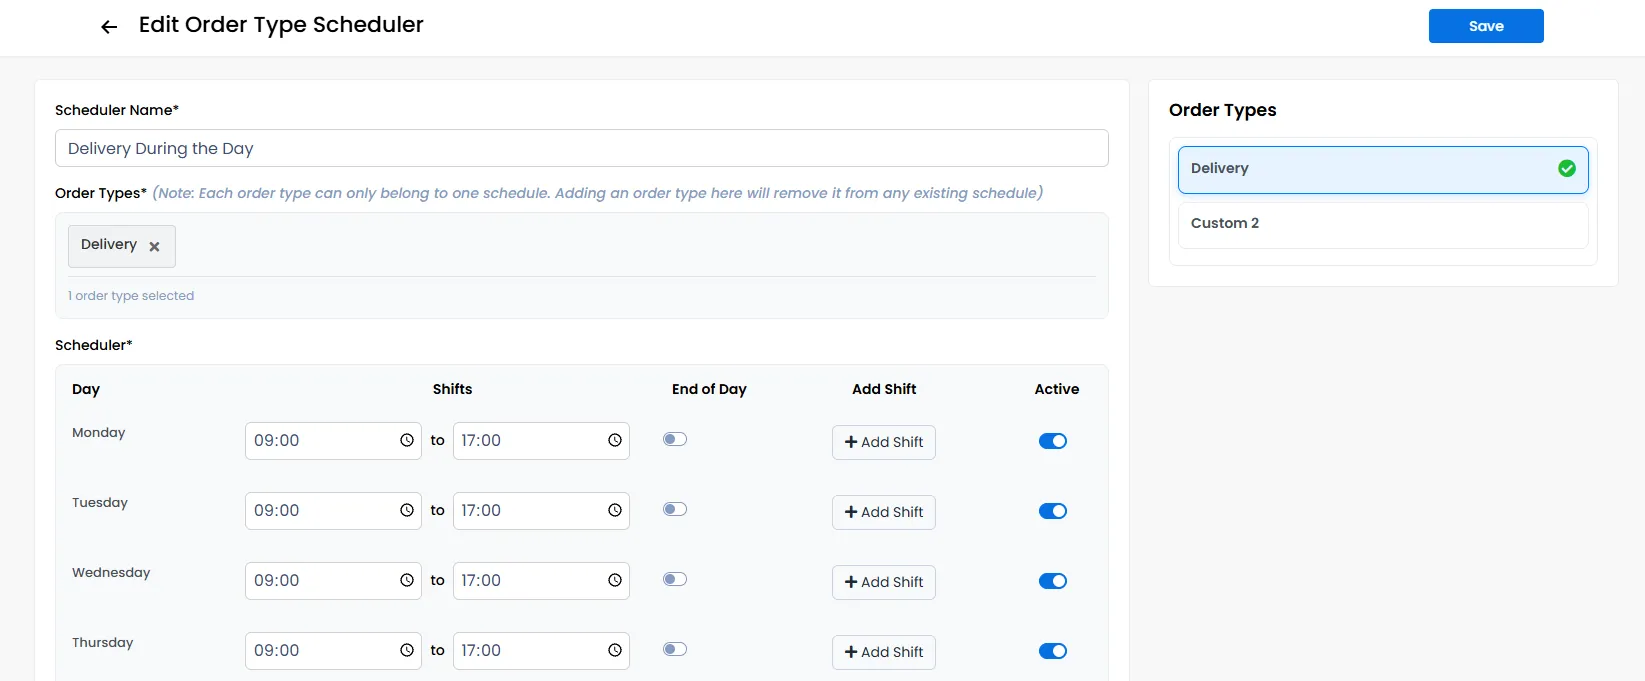Viewport: 1645px width, 681px height.
Task: Select Custom 2 order type
Action: point(1383,224)
